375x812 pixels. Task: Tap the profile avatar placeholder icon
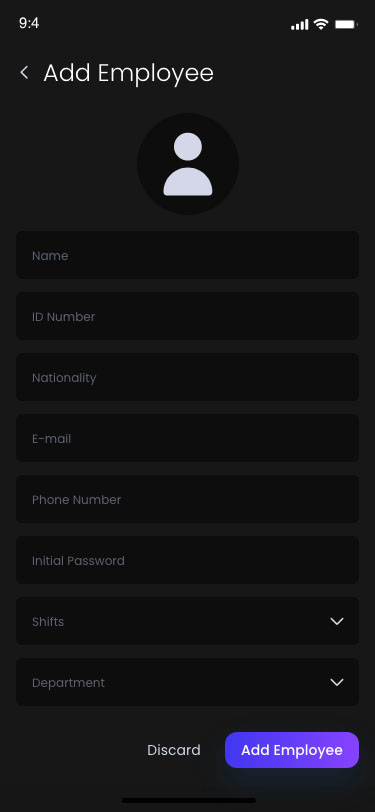pyautogui.click(x=188, y=164)
